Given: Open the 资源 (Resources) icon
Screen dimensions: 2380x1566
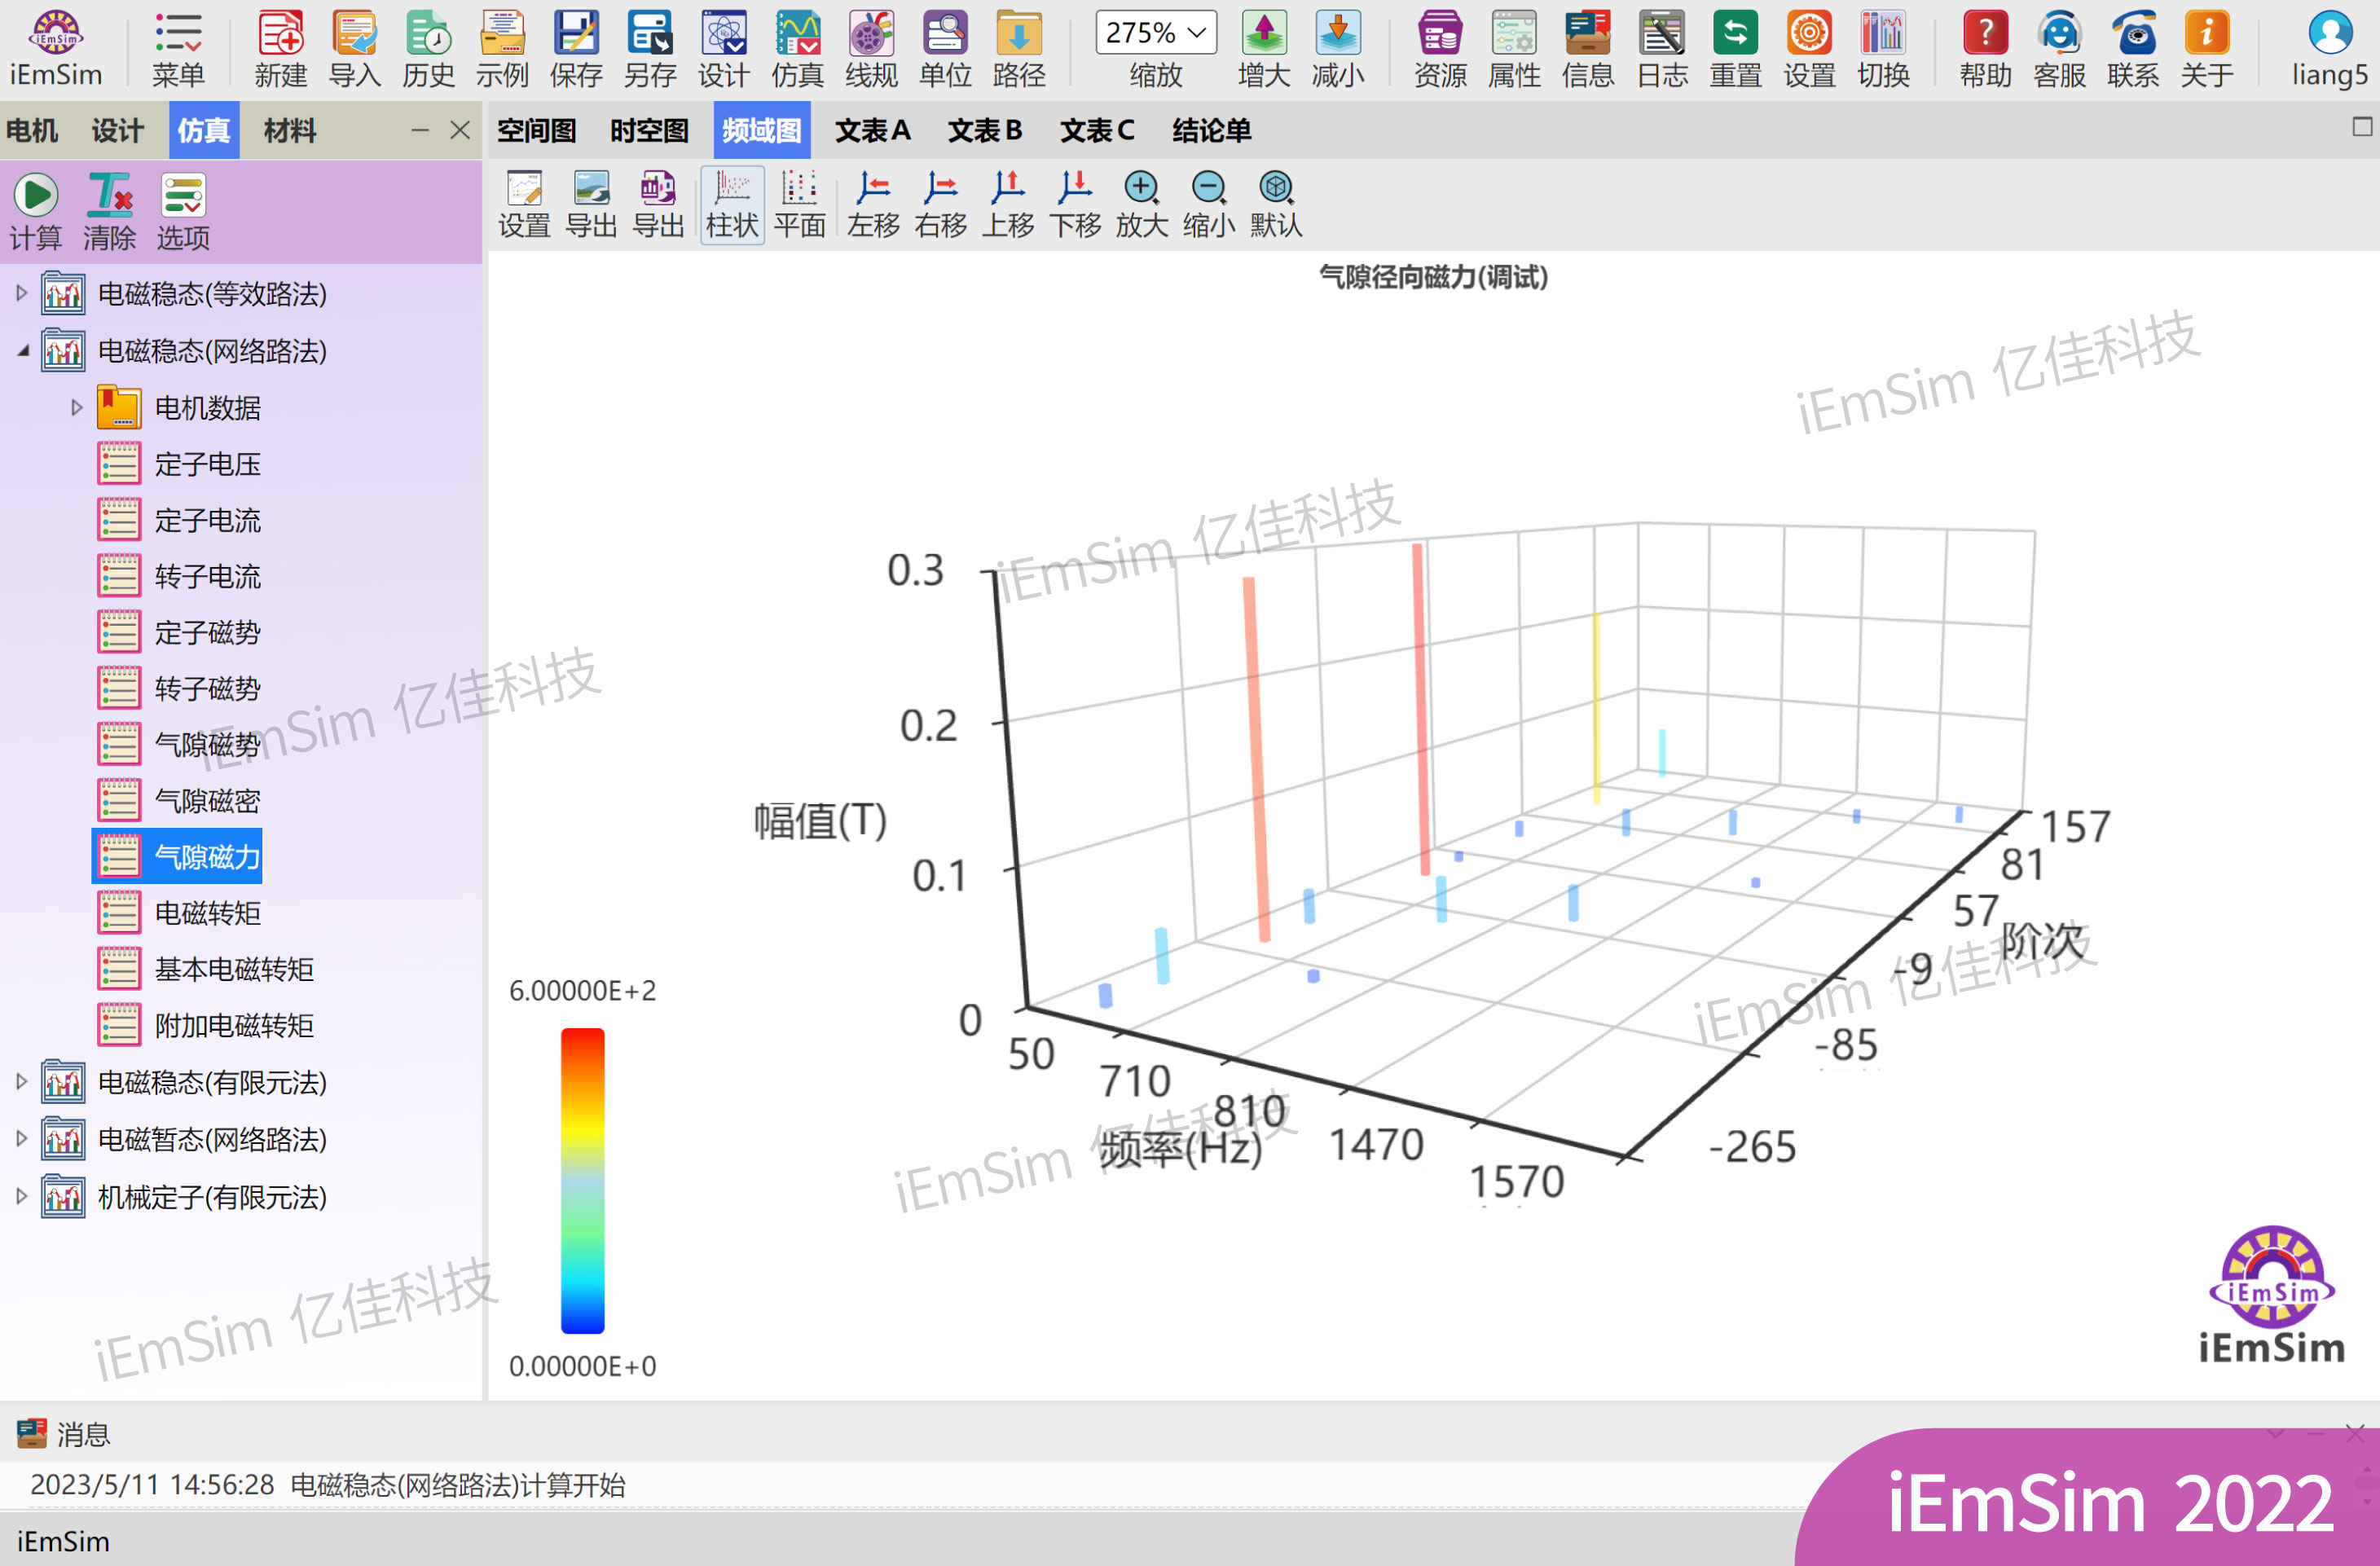Looking at the screenshot, I should 1440,48.
